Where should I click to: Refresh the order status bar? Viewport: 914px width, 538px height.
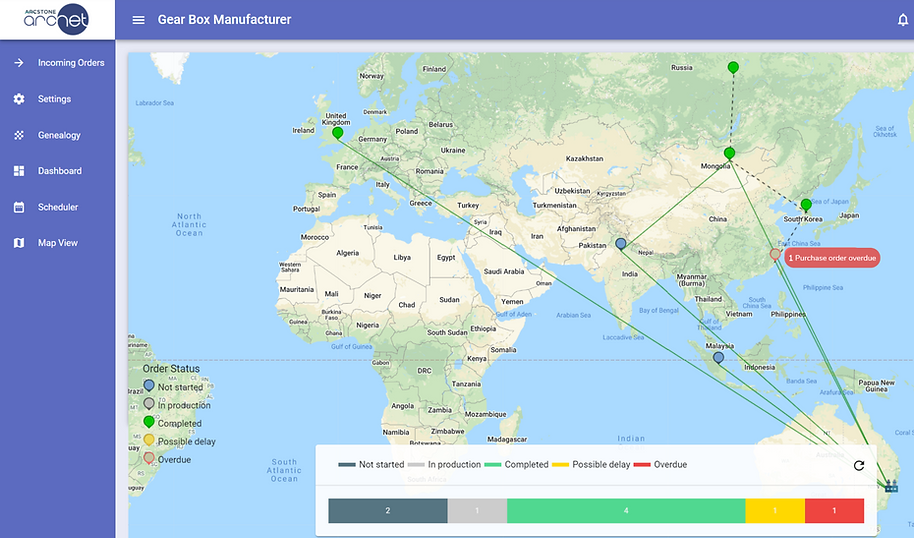[x=859, y=465]
